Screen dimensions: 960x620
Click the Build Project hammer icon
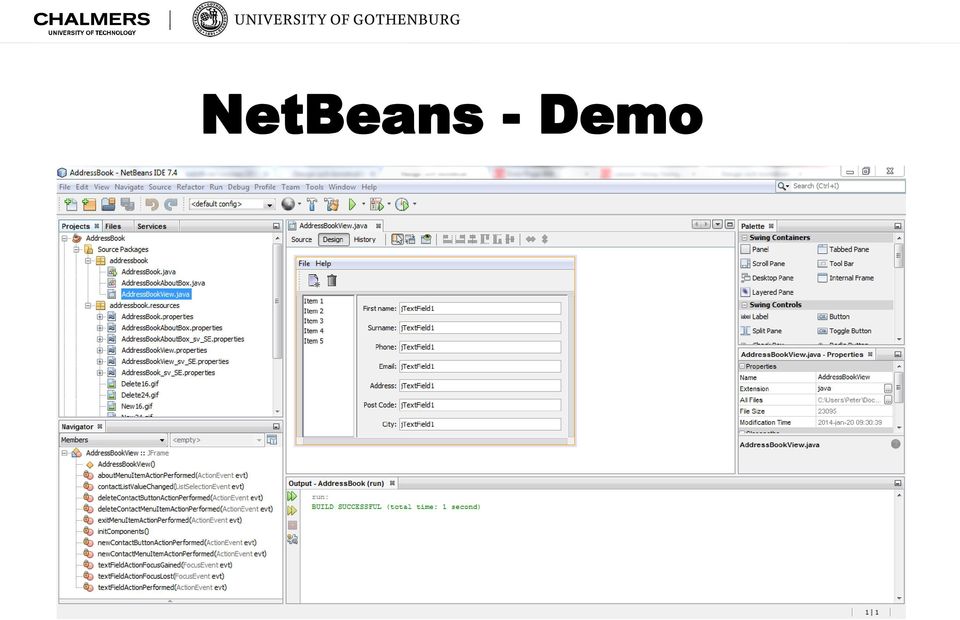click(312, 204)
